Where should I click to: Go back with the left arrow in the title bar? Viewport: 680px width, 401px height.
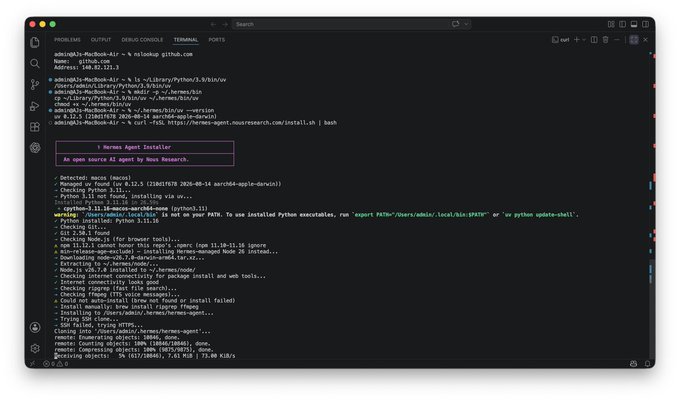click(213, 24)
